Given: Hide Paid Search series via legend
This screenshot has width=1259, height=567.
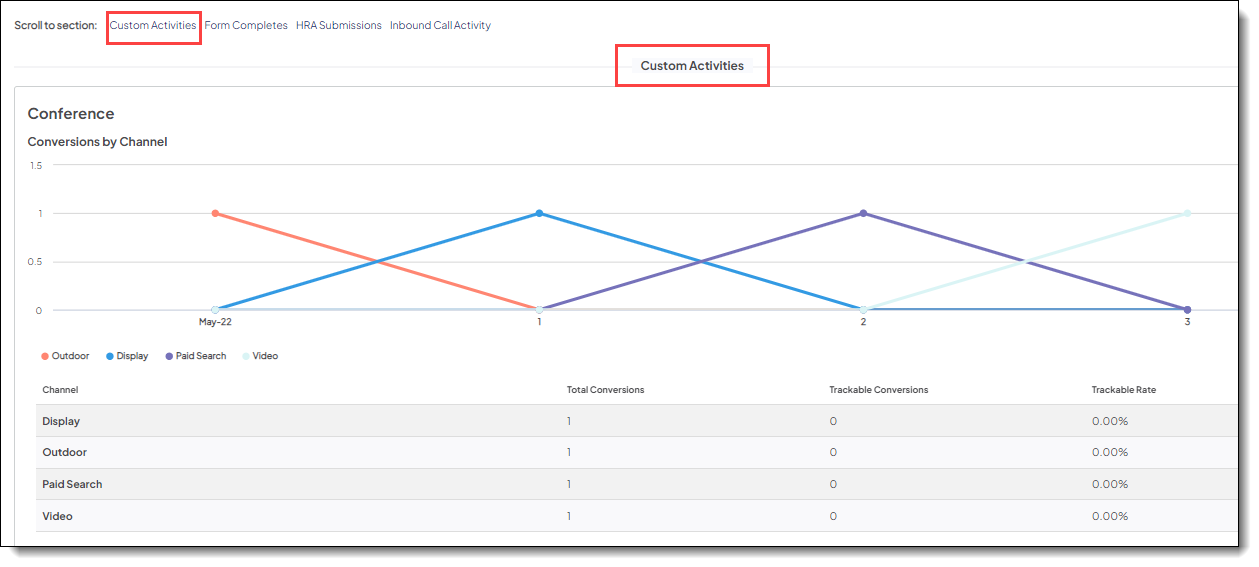Looking at the screenshot, I should (195, 356).
